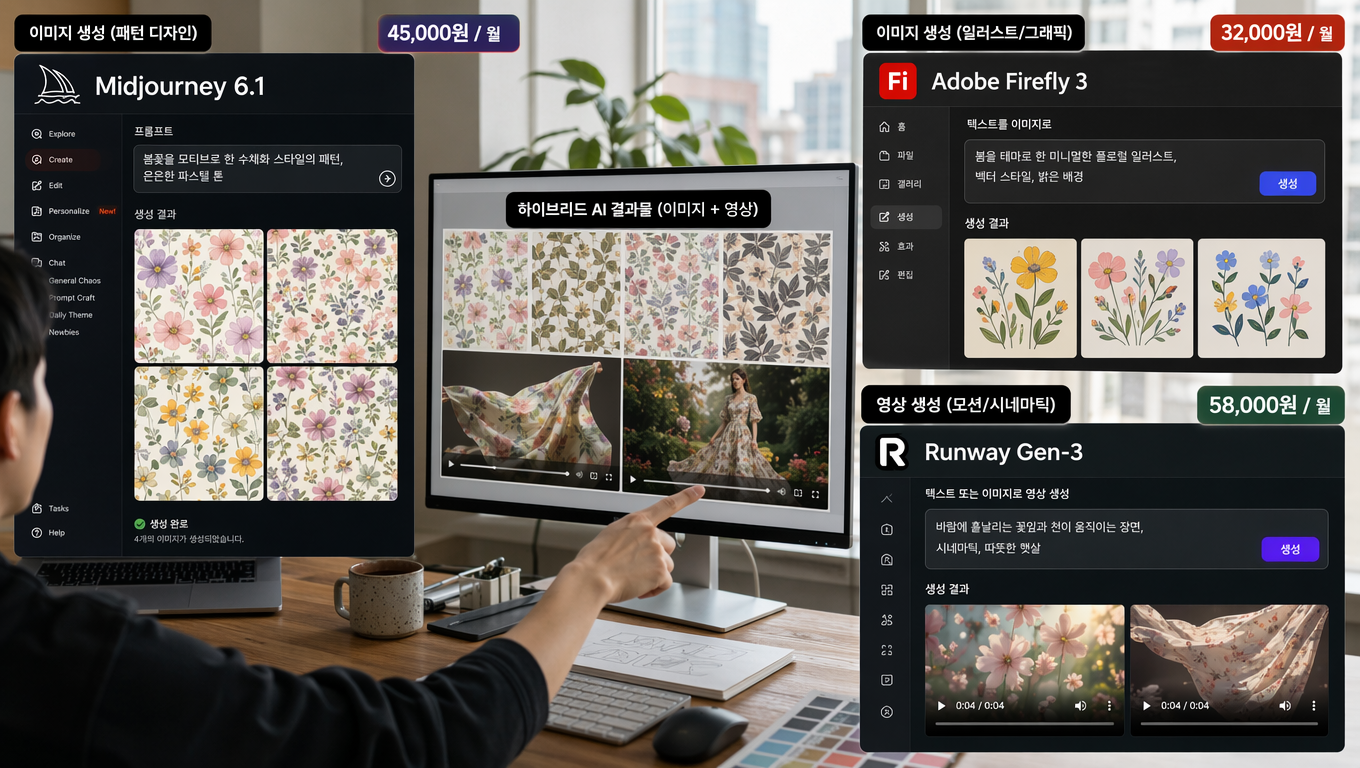1360x768 pixels.
Task: Open the four-squares grid icon in Runway sidebar
Action: click(886, 590)
